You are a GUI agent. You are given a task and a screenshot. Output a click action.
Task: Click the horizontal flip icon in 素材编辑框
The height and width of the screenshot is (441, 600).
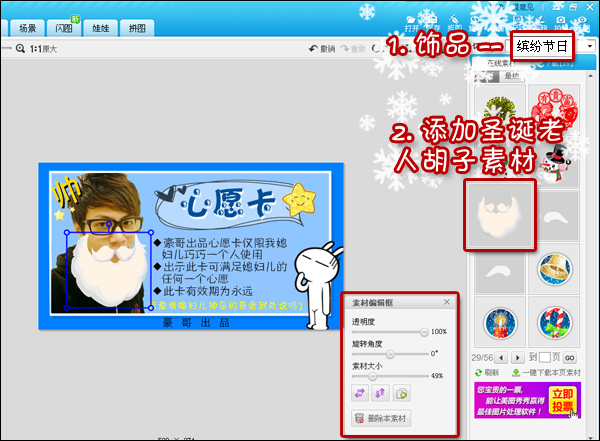click(x=357, y=394)
